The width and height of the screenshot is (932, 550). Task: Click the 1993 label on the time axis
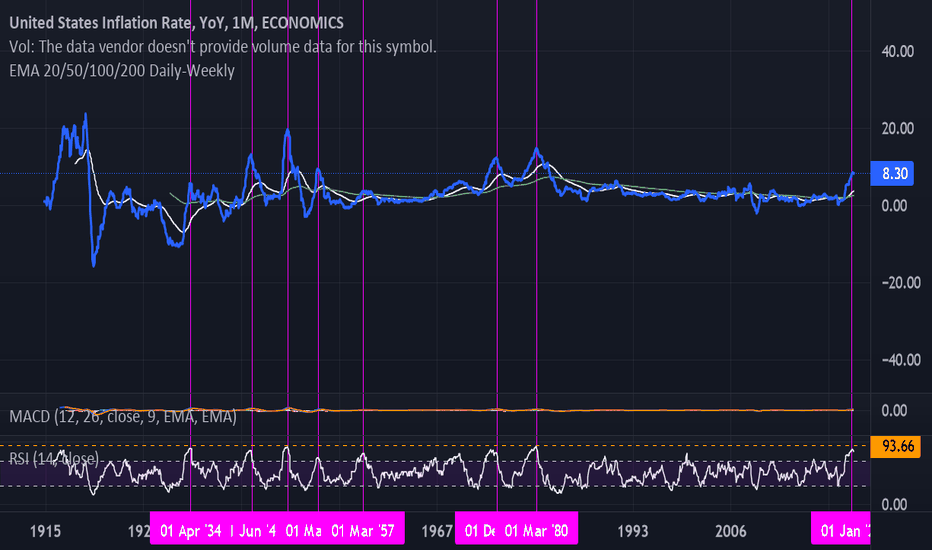[634, 530]
